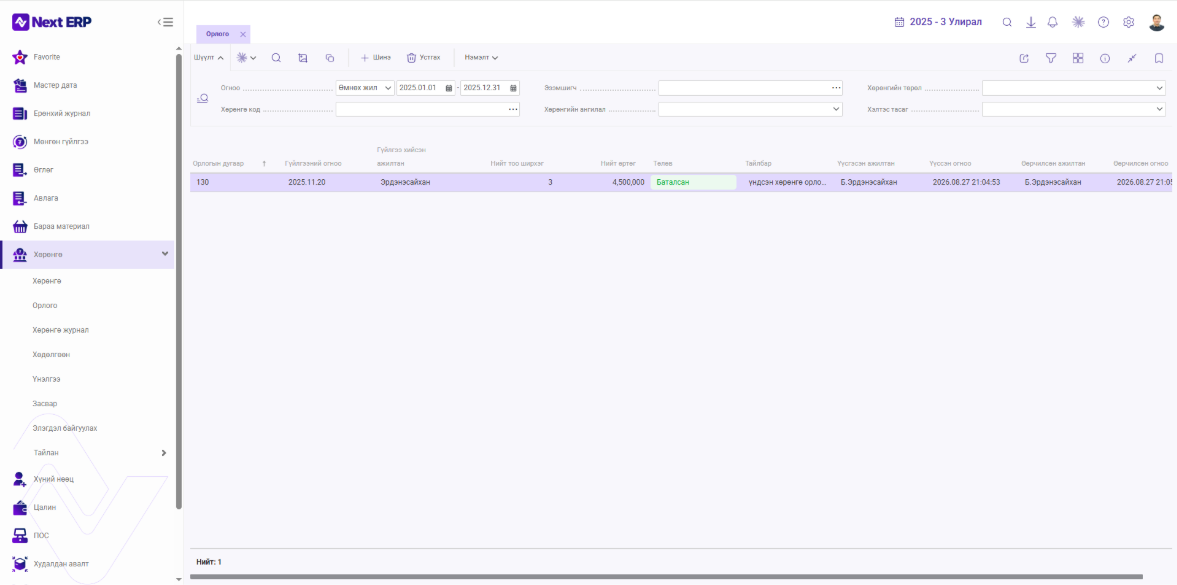Open the Өмнөх жил date range dropdown
The height and width of the screenshot is (585, 1177).
(x=365, y=88)
